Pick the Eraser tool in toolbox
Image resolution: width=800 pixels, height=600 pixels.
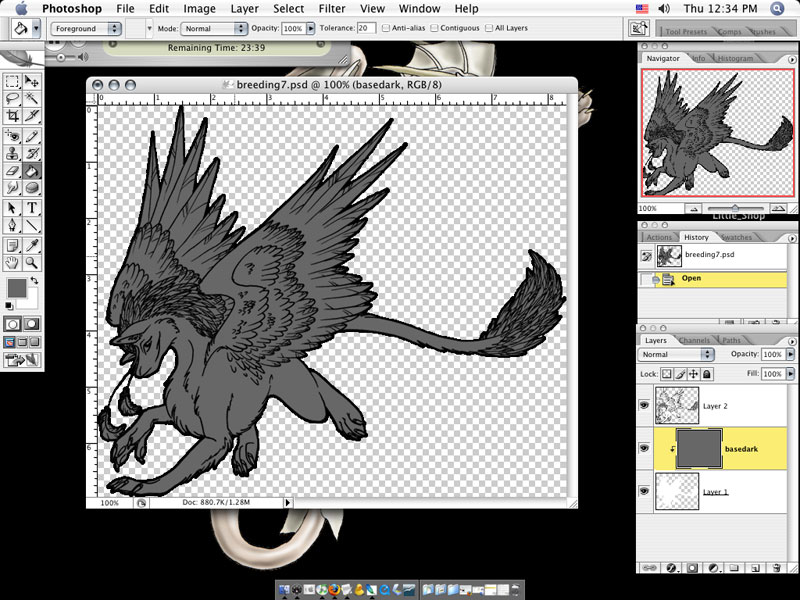coord(12,171)
